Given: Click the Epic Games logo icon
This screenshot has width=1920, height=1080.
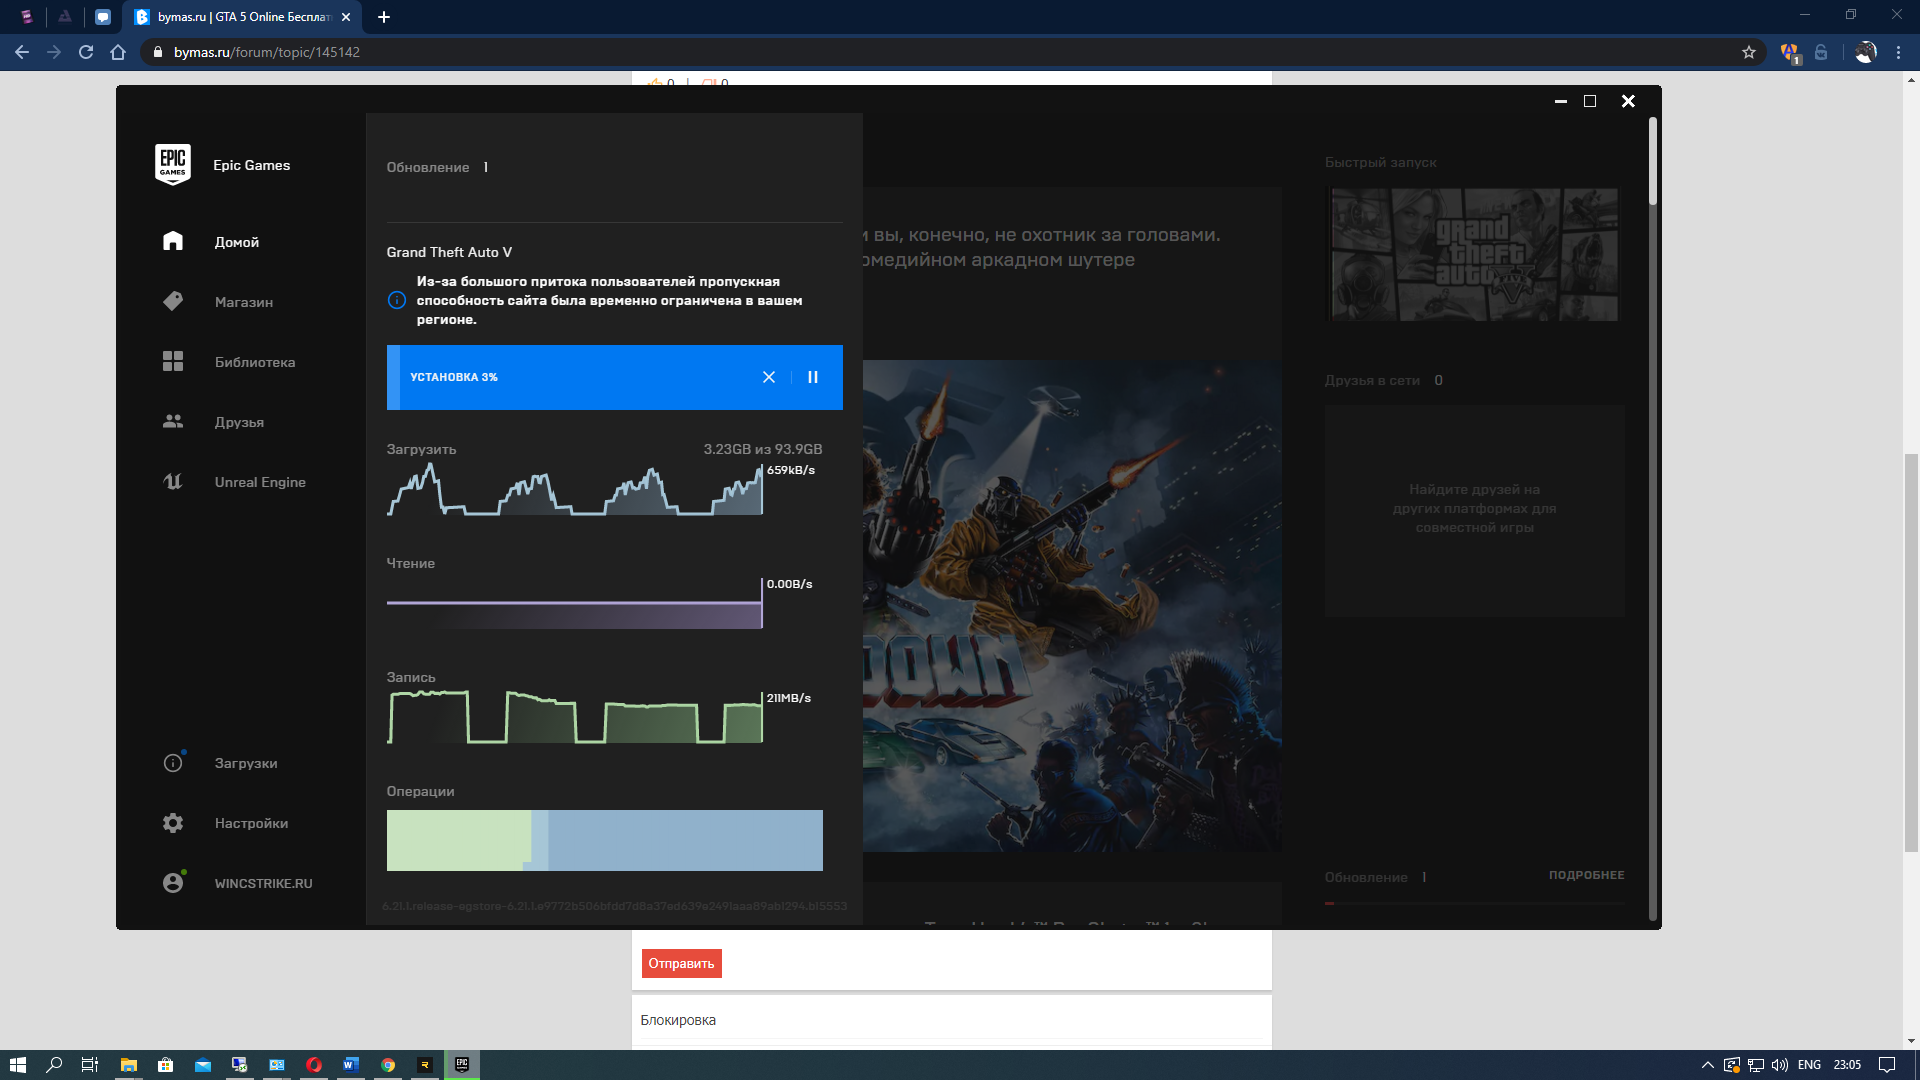Looking at the screenshot, I should (x=173, y=164).
